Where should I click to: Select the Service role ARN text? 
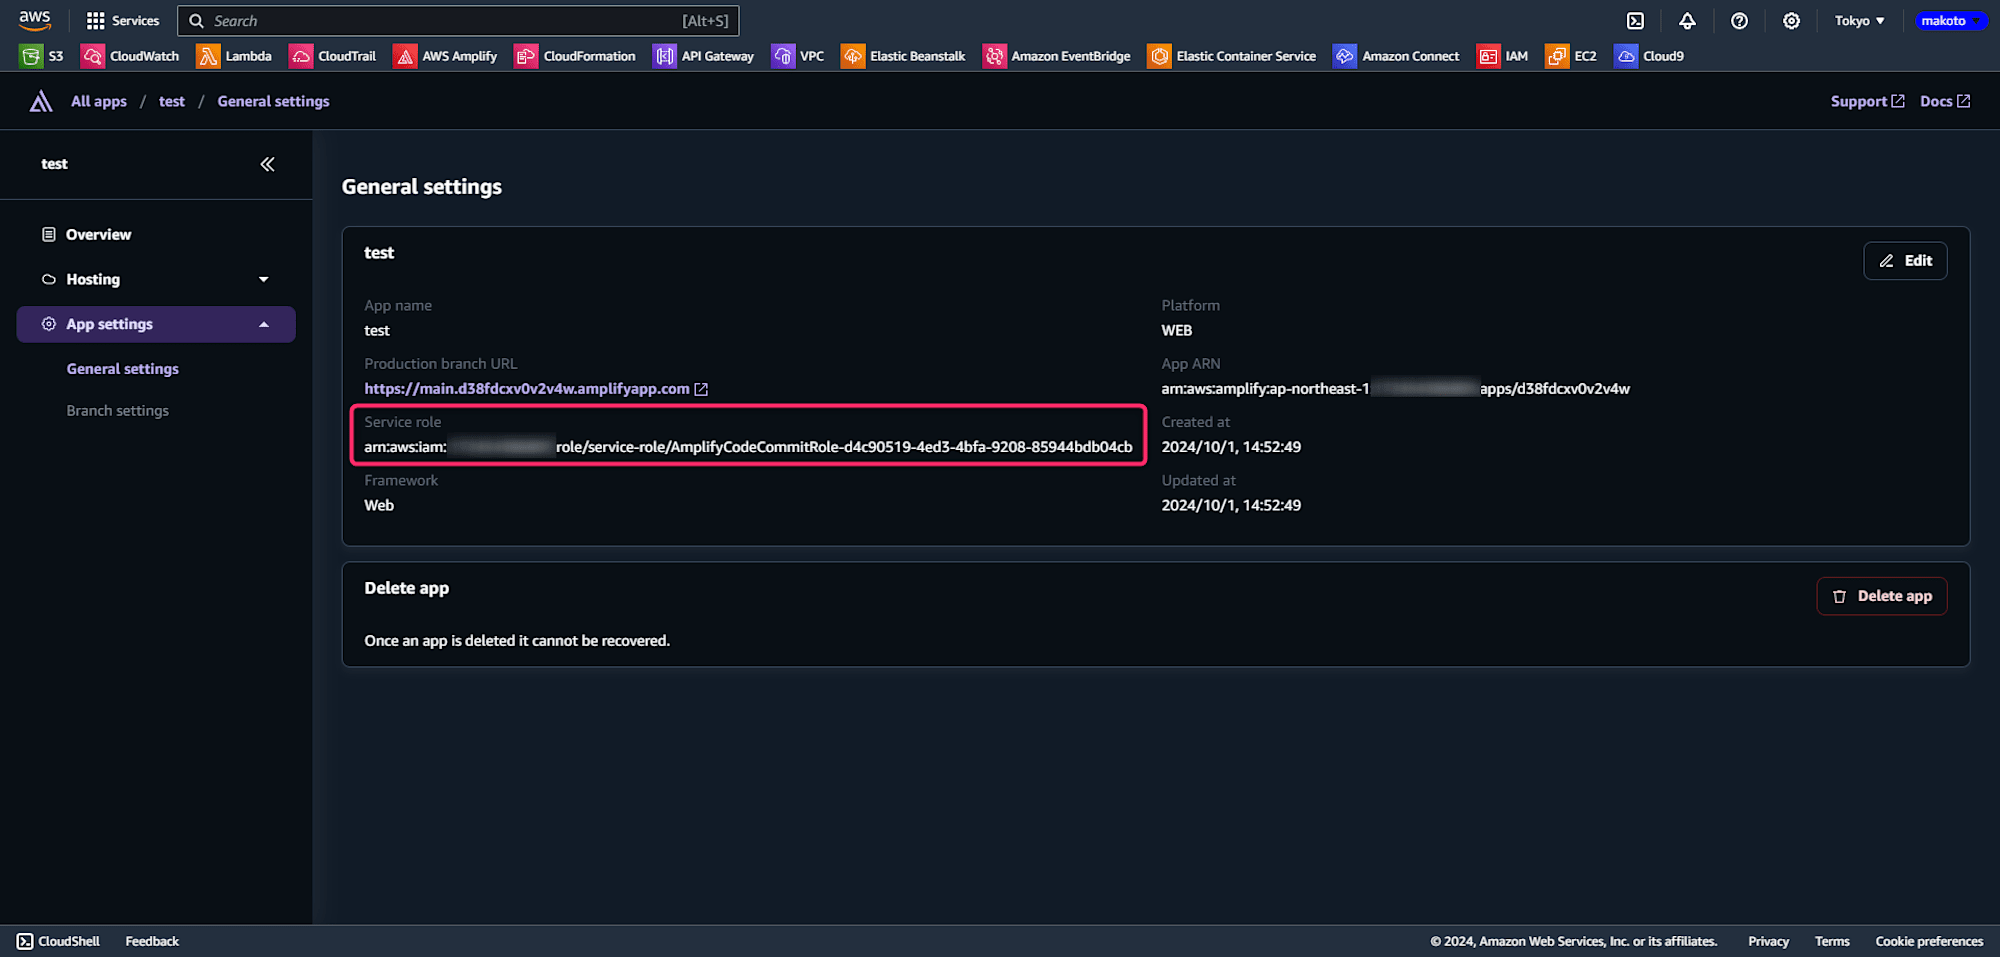[x=748, y=447]
